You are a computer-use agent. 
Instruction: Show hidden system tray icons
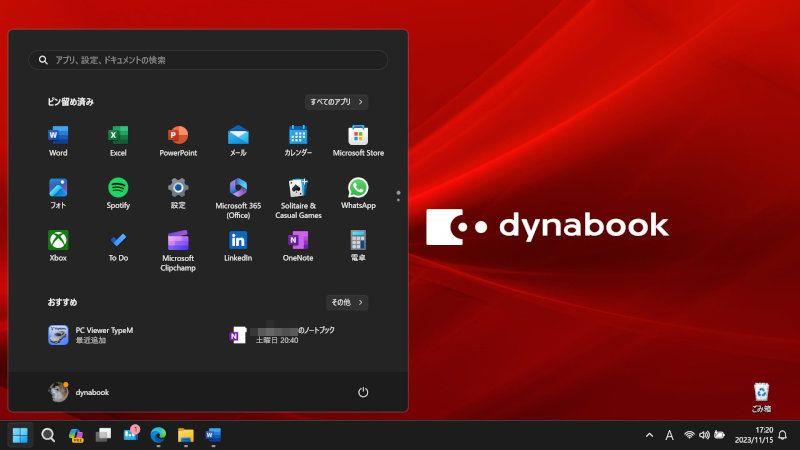tap(649, 435)
